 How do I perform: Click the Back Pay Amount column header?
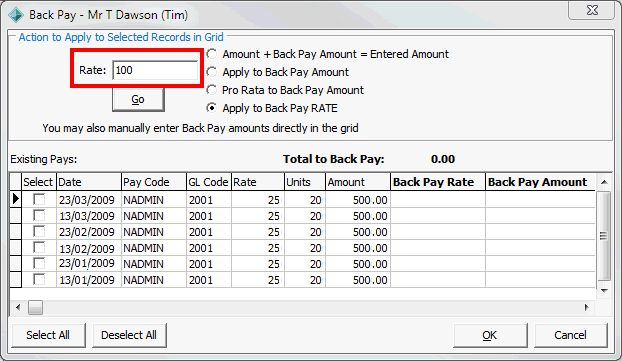pos(540,182)
